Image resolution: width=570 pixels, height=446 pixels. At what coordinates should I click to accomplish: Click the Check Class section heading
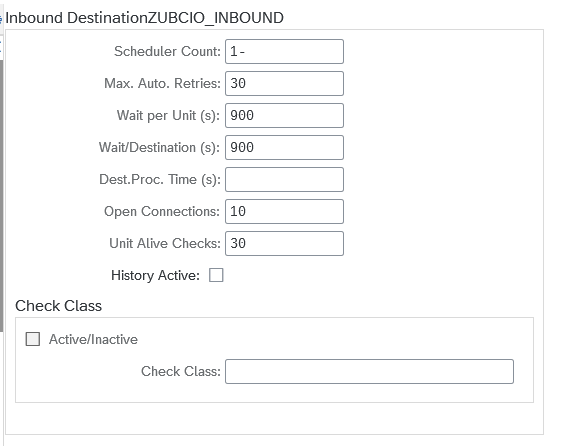pos(59,306)
